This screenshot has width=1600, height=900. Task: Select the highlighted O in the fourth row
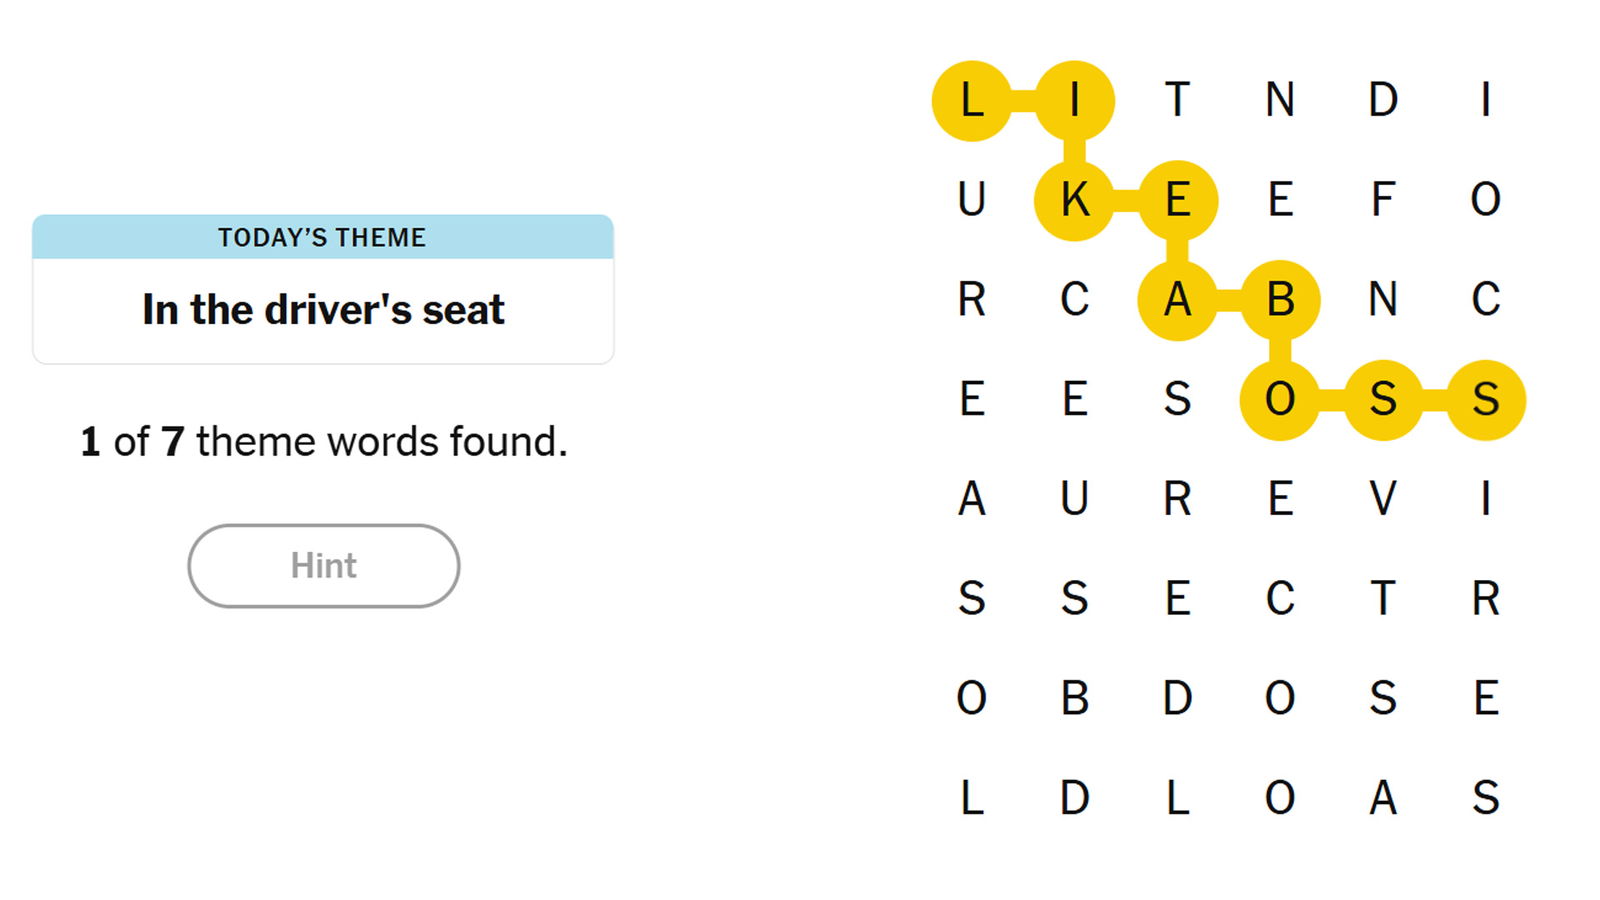[1280, 400]
